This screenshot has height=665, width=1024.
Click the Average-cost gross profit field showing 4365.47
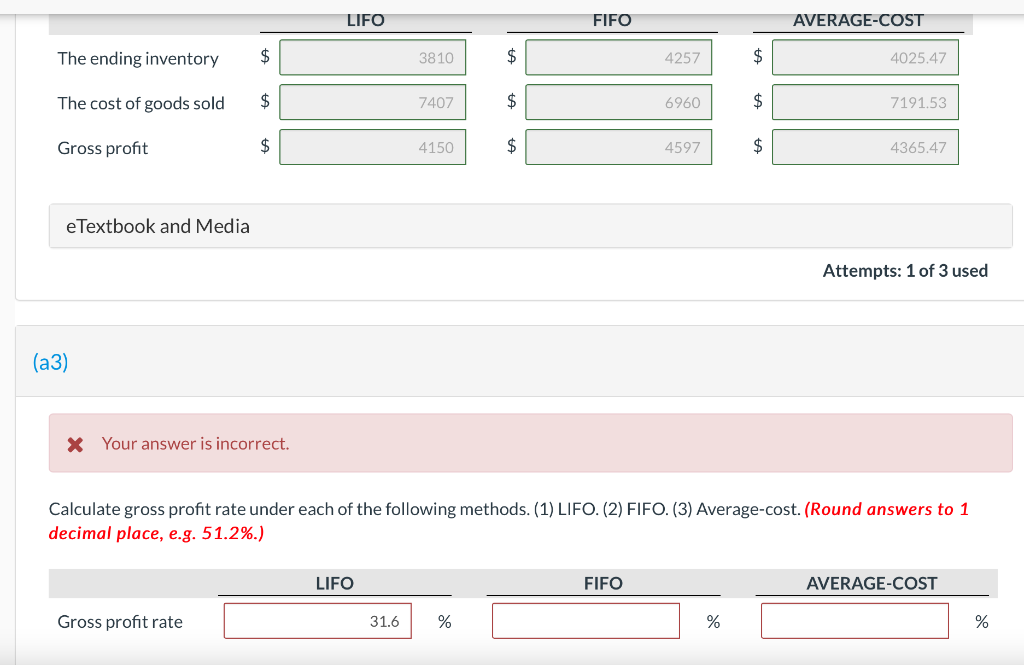tap(865, 146)
